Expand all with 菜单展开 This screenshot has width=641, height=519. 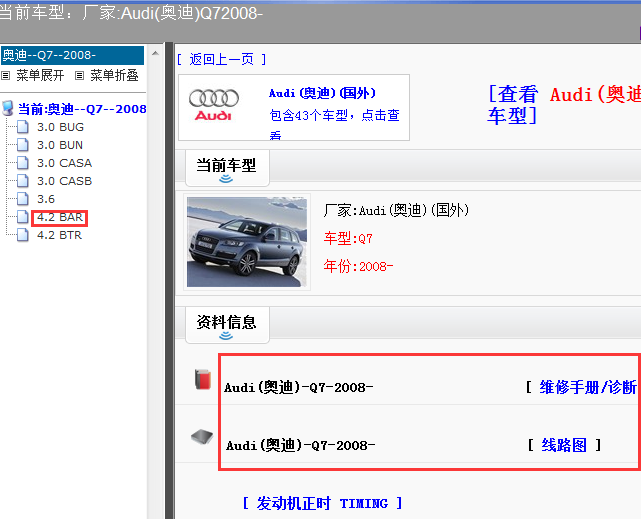[x=40, y=76]
